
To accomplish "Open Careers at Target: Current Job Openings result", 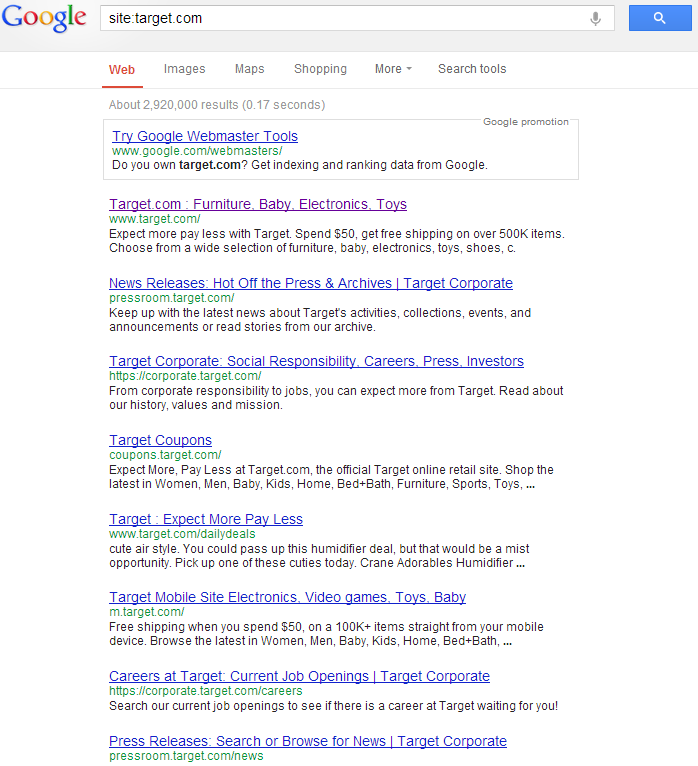I will tap(299, 677).
